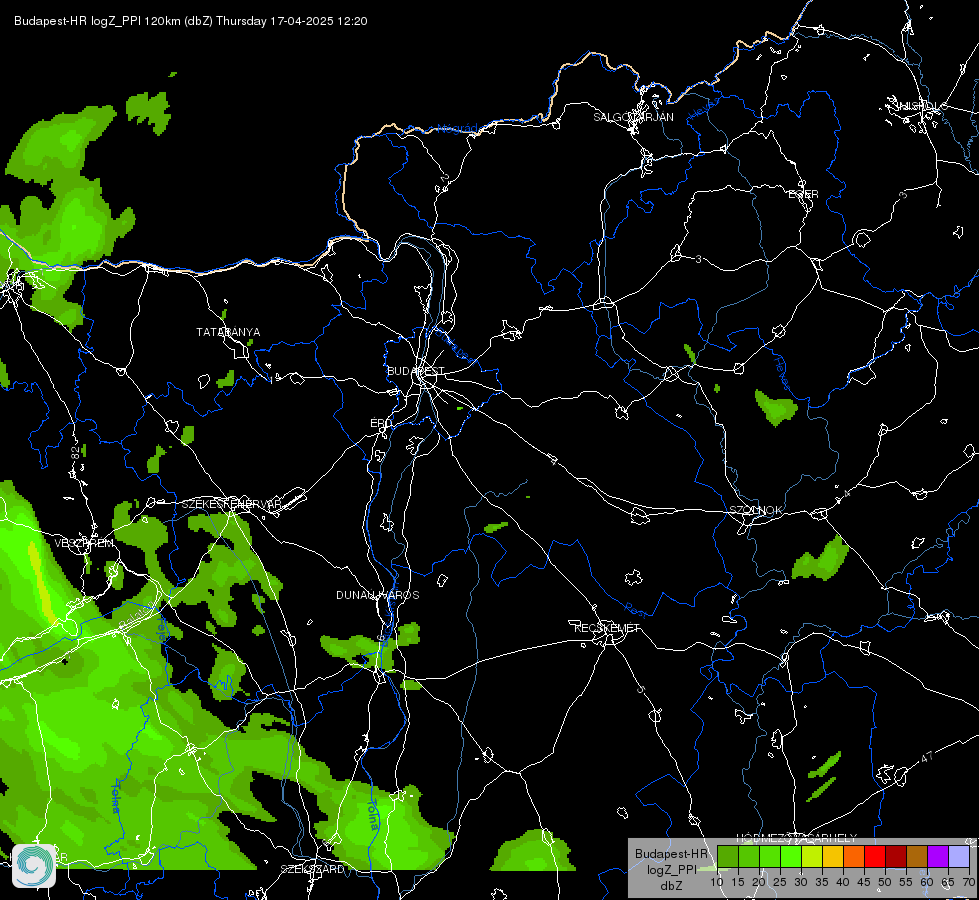This screenshot has height=900, width=979.
Task: Pick the 40-45 dBZ orange swatch
Action: pyautogui.click(x=854, y=857)
